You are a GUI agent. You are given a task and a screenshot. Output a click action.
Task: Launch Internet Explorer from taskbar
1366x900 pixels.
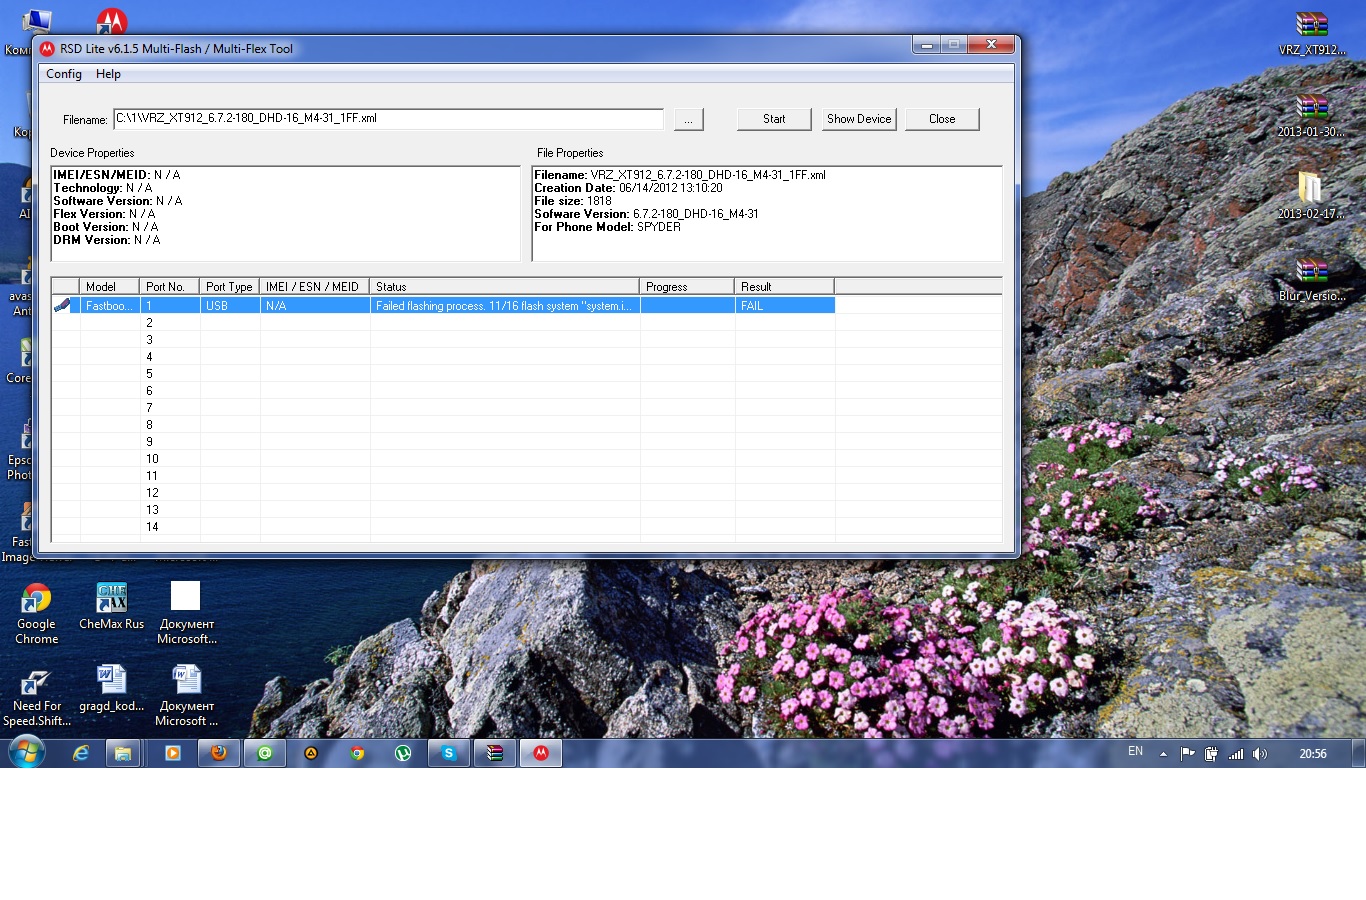coord(81,753)
